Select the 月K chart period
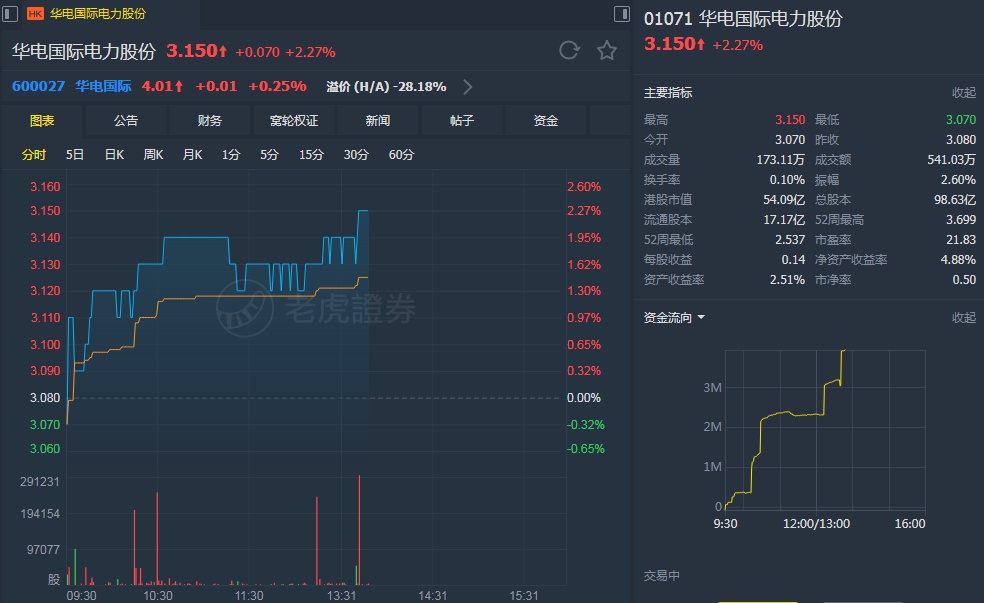The image size is (984, 603). click(192, 154)
